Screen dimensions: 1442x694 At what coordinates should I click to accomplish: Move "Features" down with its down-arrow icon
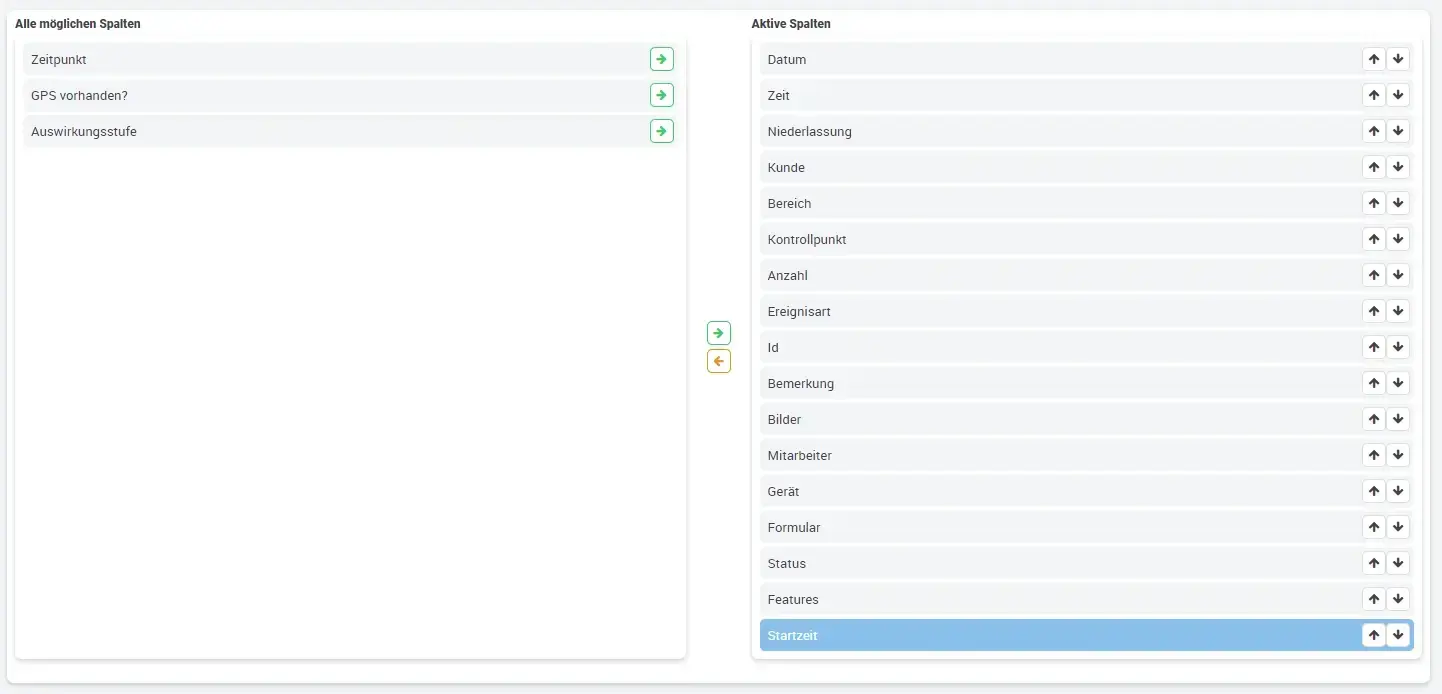[1398, 598]
